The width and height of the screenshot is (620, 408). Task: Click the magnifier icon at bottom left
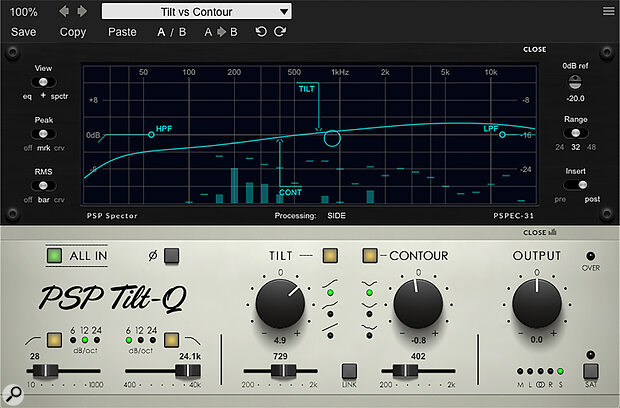pos(13,394)
